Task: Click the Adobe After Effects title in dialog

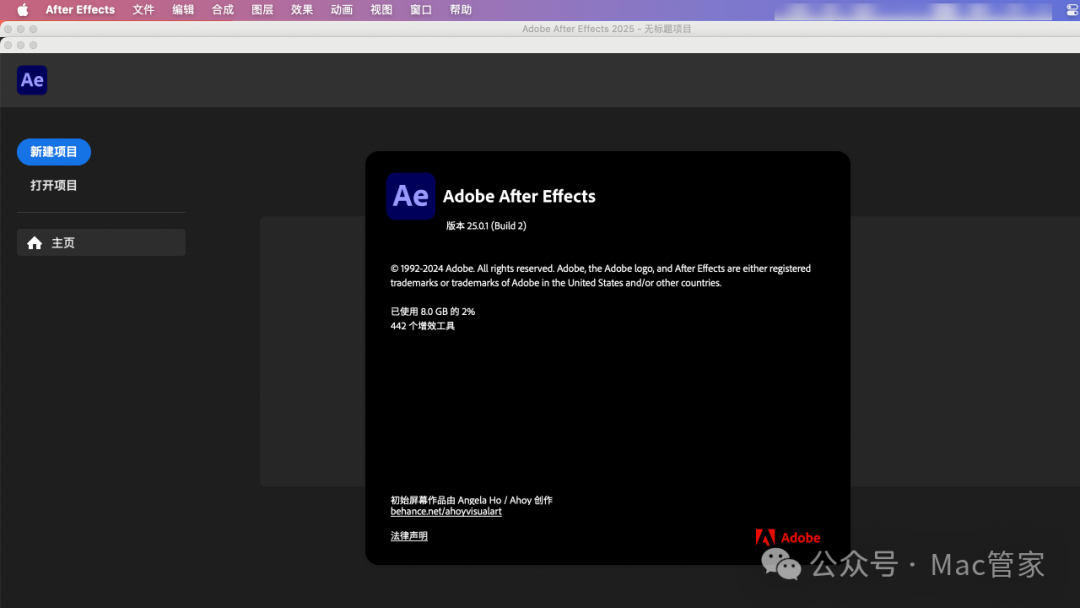Action: tap(519, 196)
